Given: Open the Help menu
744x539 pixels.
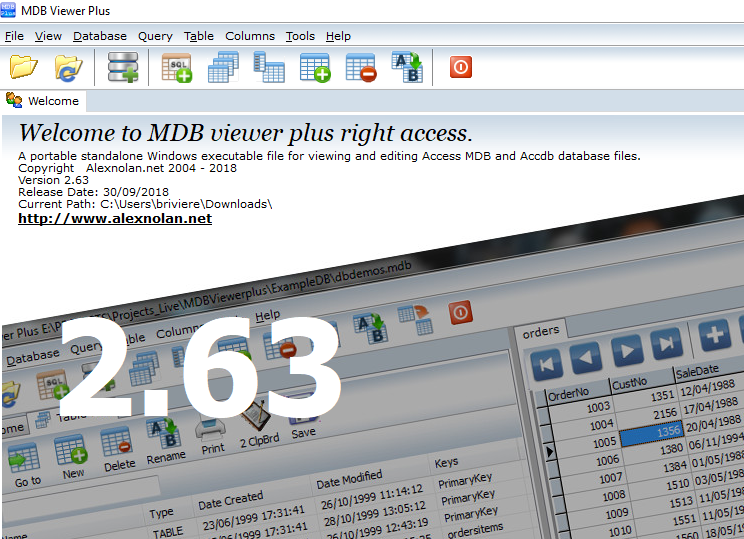Looking at the screenshot, I should click(338, 36).
